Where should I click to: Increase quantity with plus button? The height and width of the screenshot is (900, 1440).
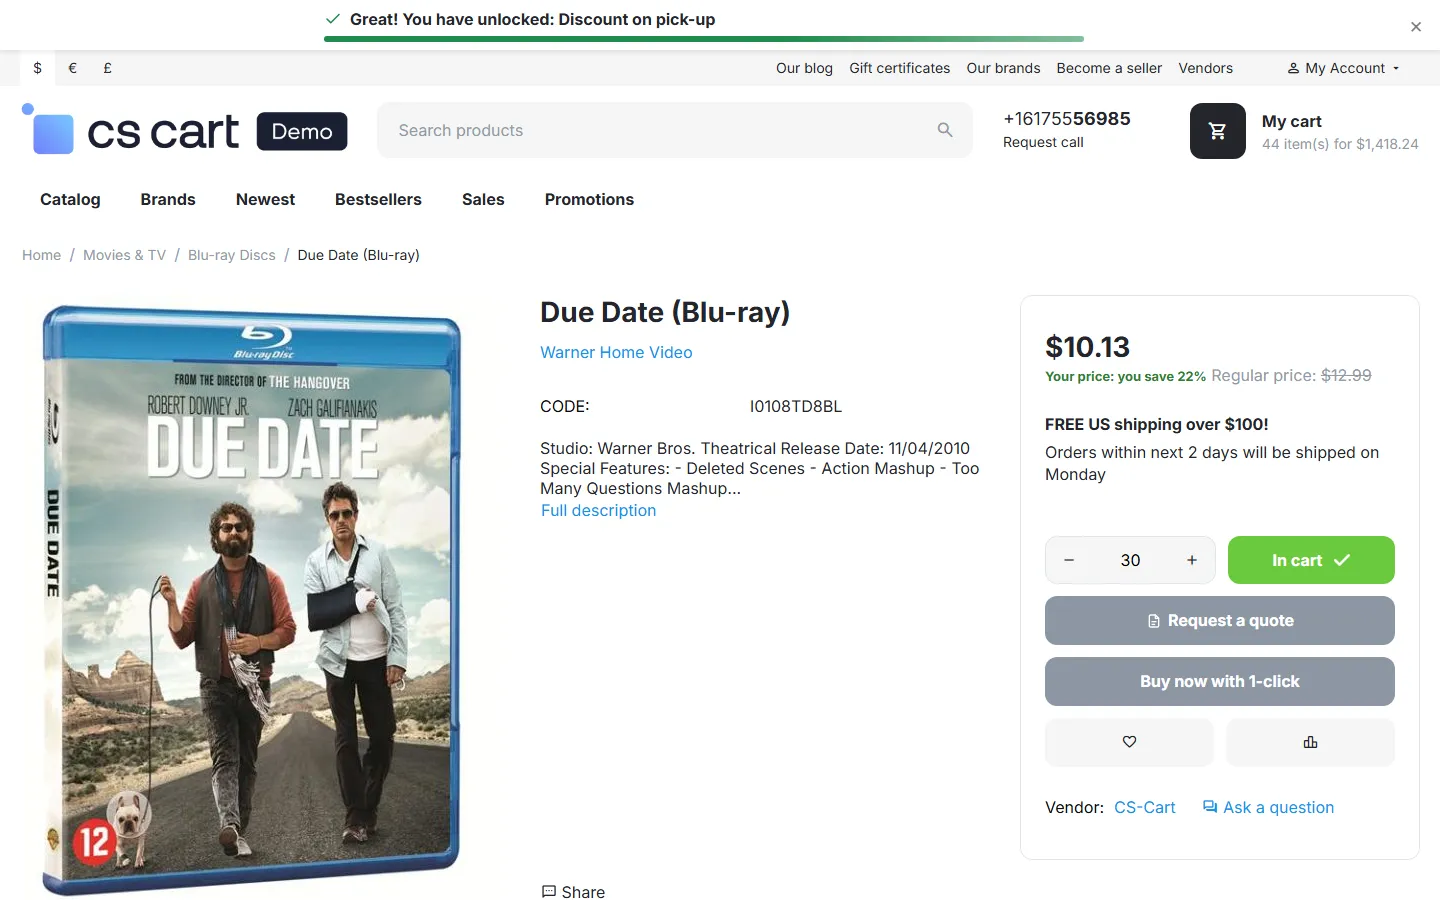[x=1192, y=560]
